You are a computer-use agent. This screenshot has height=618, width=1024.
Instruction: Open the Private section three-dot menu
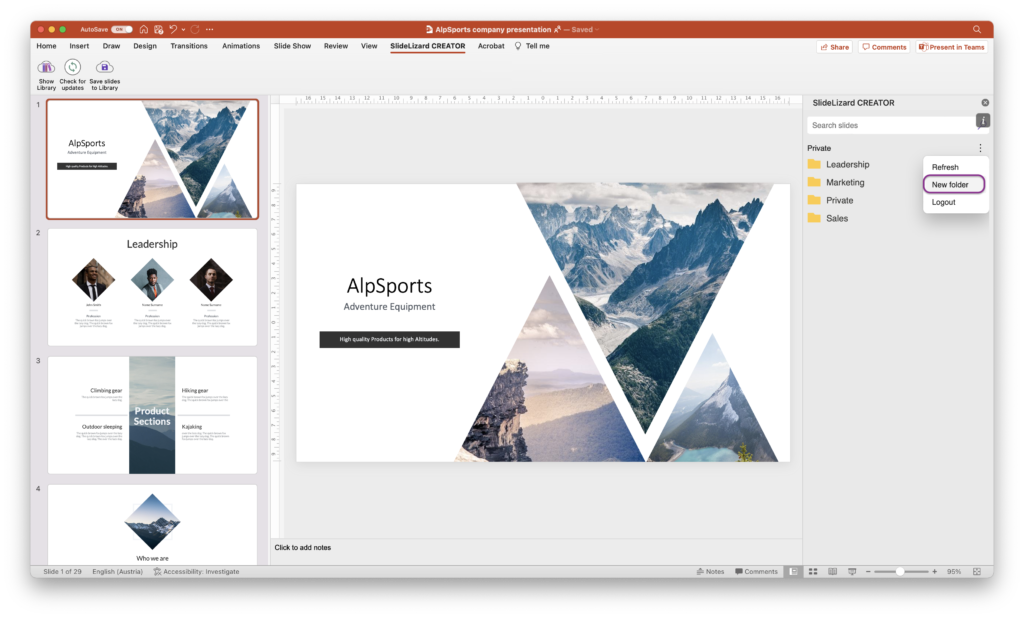click(980, 148)
